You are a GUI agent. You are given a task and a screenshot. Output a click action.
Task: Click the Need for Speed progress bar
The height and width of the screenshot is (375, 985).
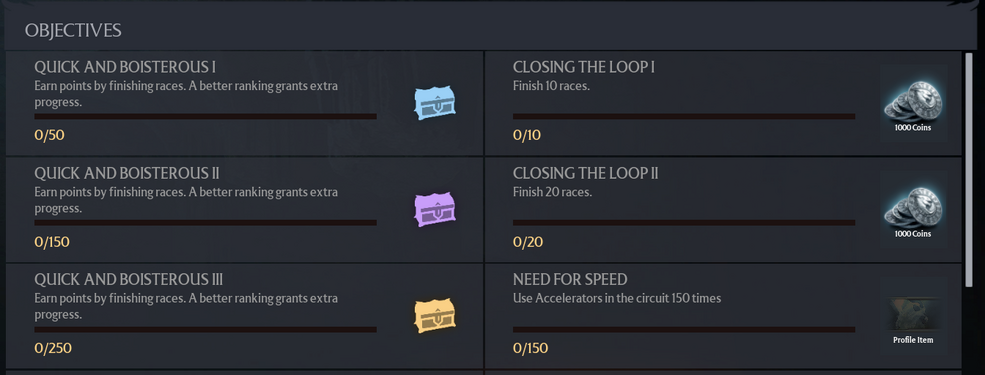pos(683,329)
